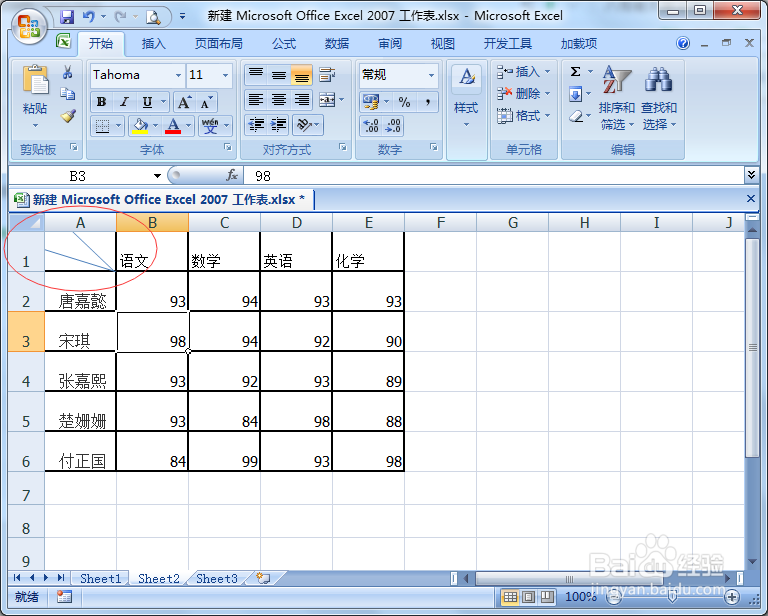The height and width of the screenshot is (616, 768).
Task: Expand the Name Box dropdown arrow
Action: click(157, 176)
